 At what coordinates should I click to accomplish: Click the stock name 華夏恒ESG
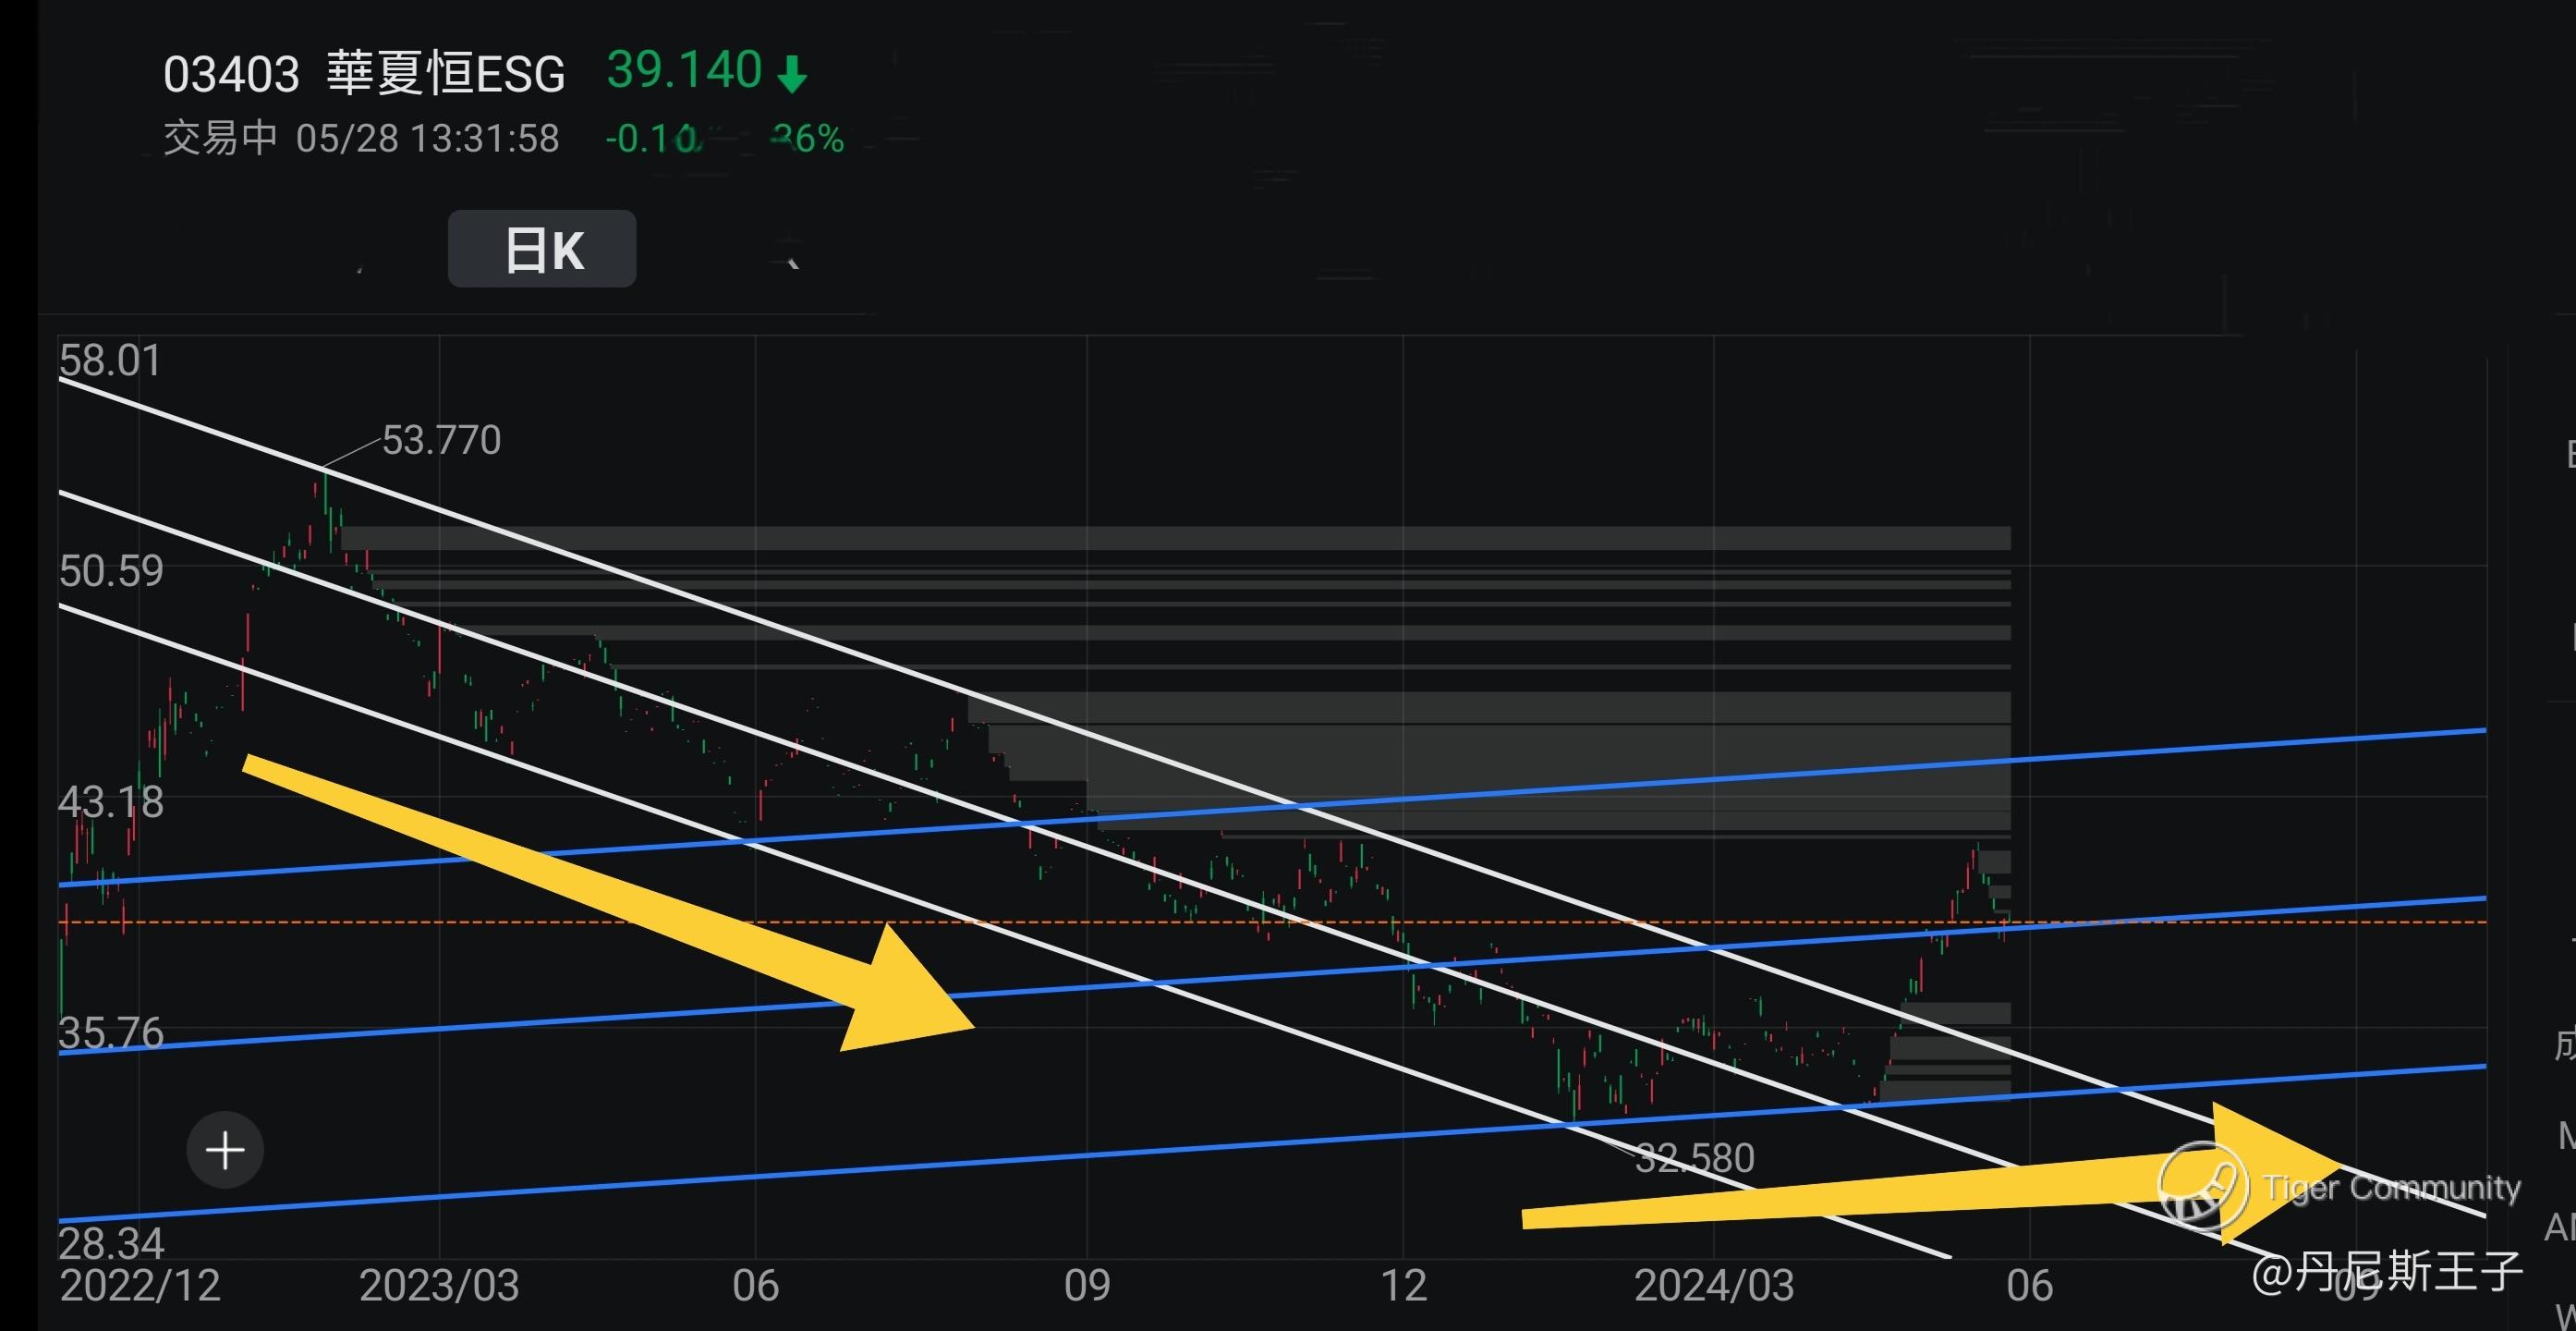pyautogui.click(x=446, y=74)
